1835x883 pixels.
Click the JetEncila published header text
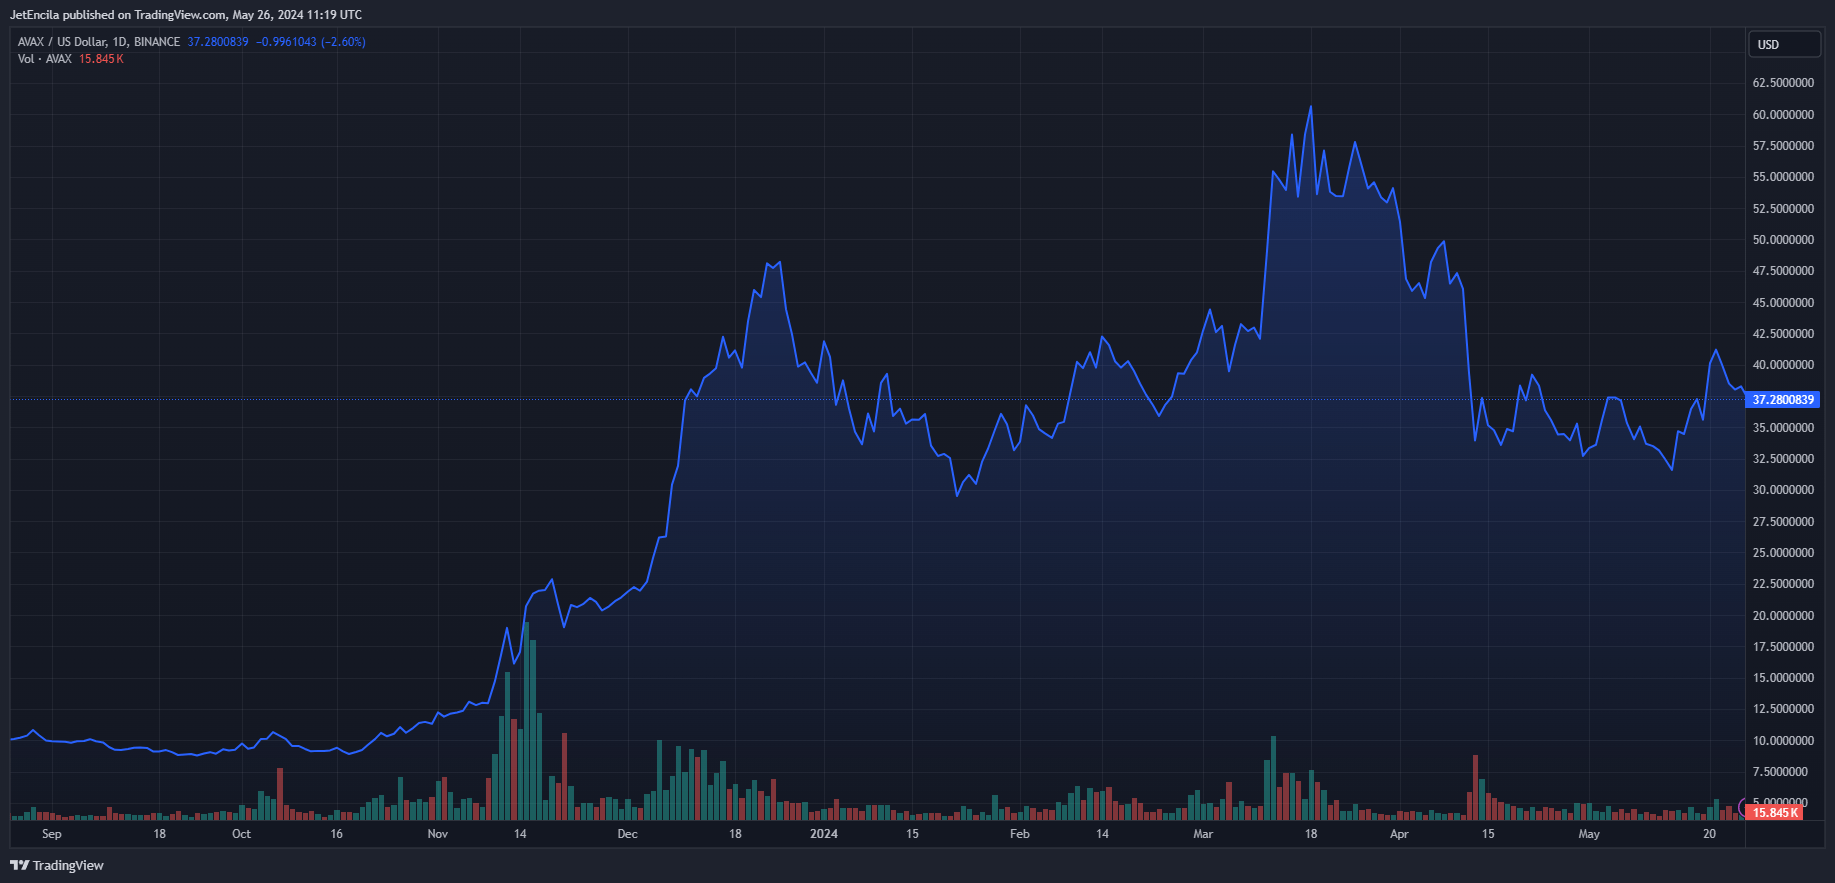click(x=186, y=15)
